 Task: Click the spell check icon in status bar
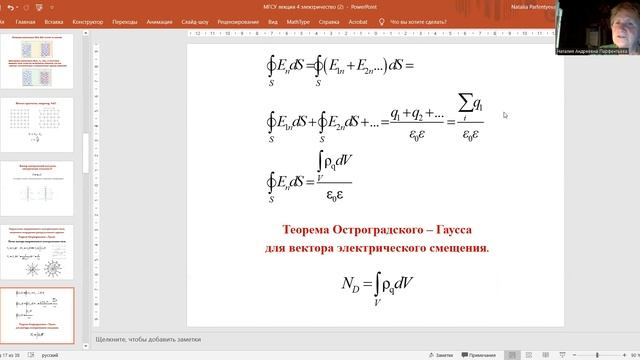pos(31,355)
